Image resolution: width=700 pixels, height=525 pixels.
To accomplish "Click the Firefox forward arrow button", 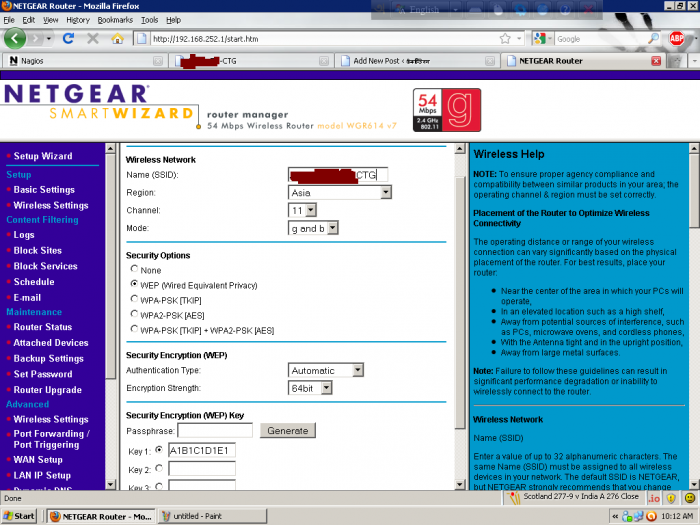I will click(35, 39).
